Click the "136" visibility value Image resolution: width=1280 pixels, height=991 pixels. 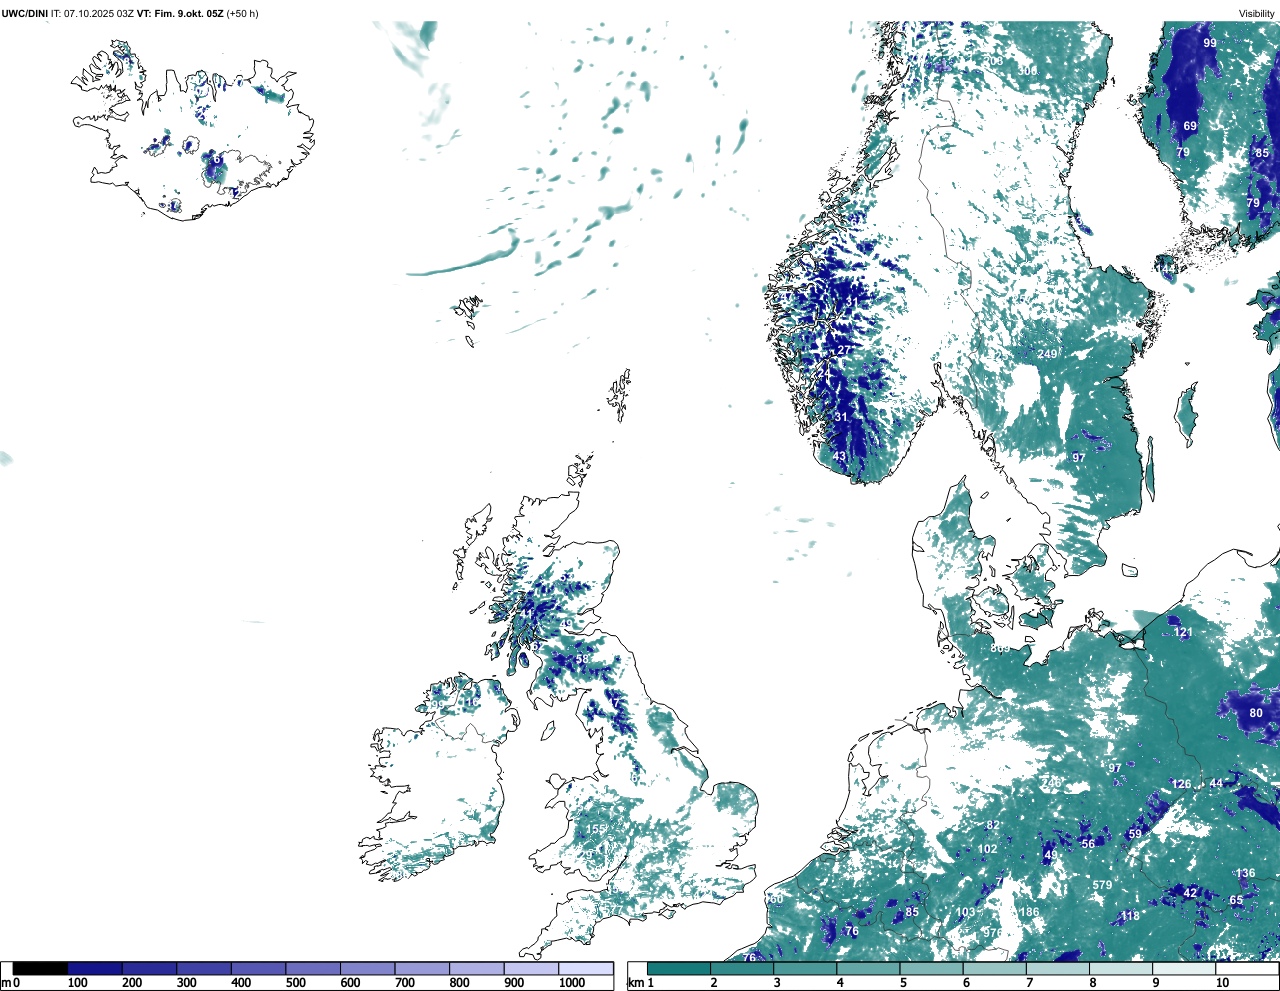coord(1245,873)
